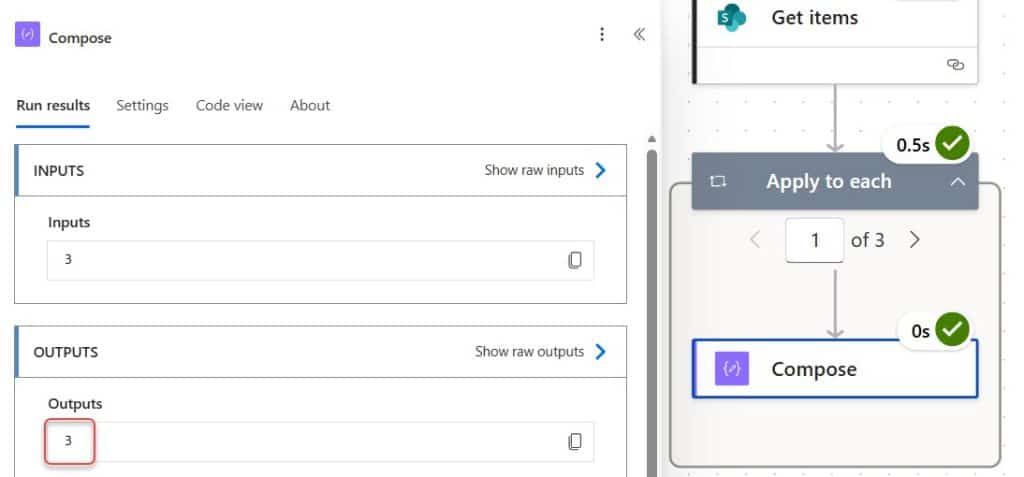The width and height of the screenshot is (1024, 477).
Task: Click the link icon on Get items card
Action: point(955,65)
